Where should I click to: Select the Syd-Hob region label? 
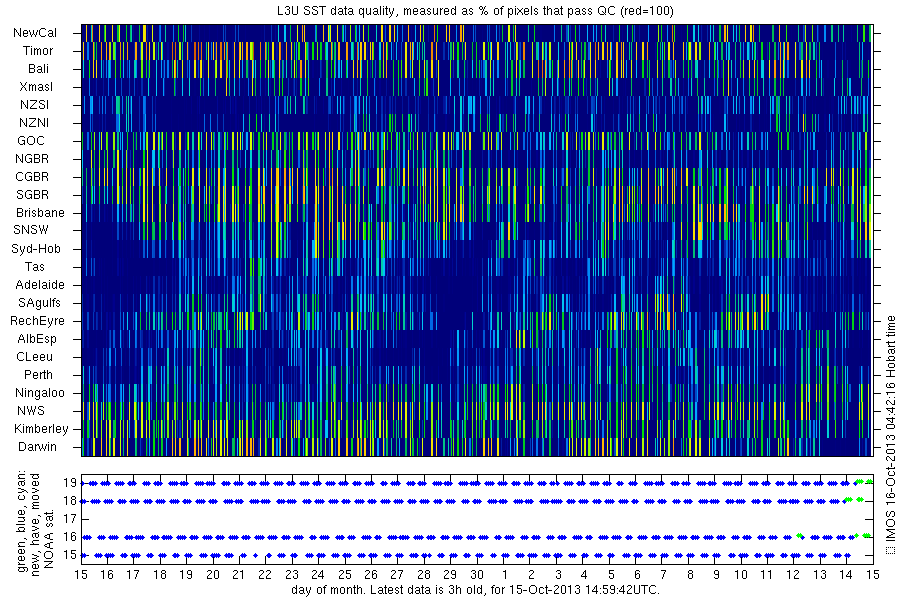pyautogui.click(x=36, y=249)
